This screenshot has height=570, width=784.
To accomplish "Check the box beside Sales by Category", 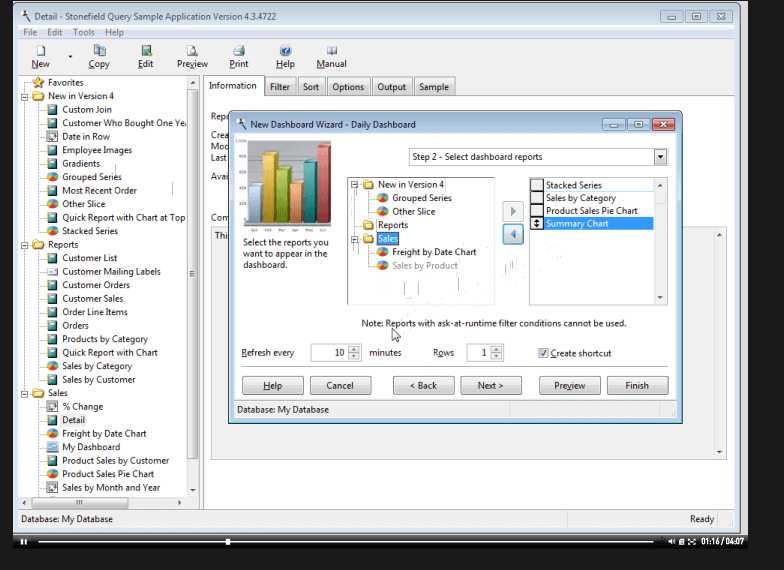I will coord(537,198).
